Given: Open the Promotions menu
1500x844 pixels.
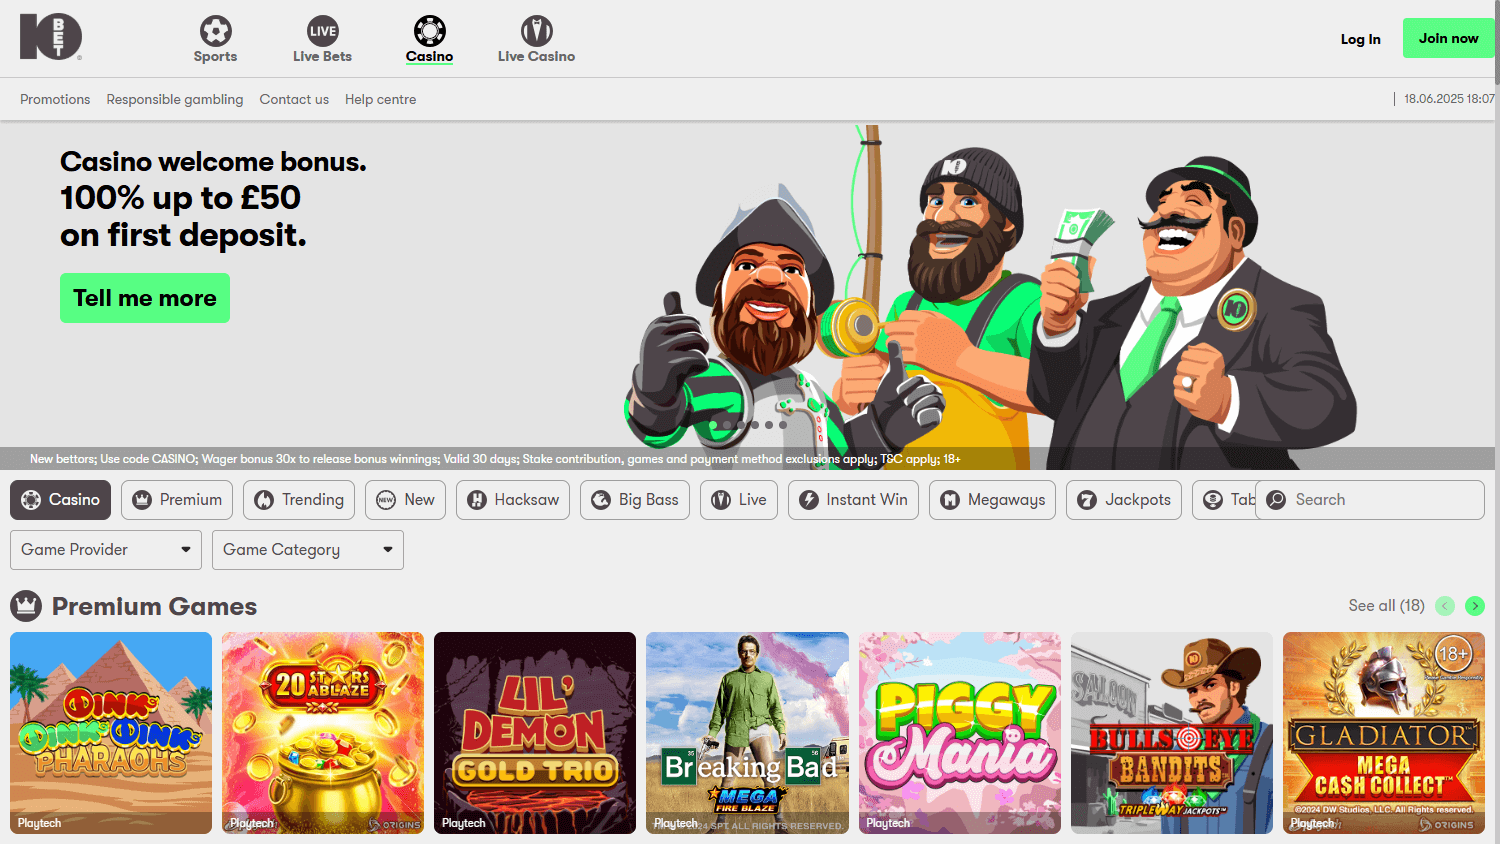Looking at the screenshot, I should (55, 99).
